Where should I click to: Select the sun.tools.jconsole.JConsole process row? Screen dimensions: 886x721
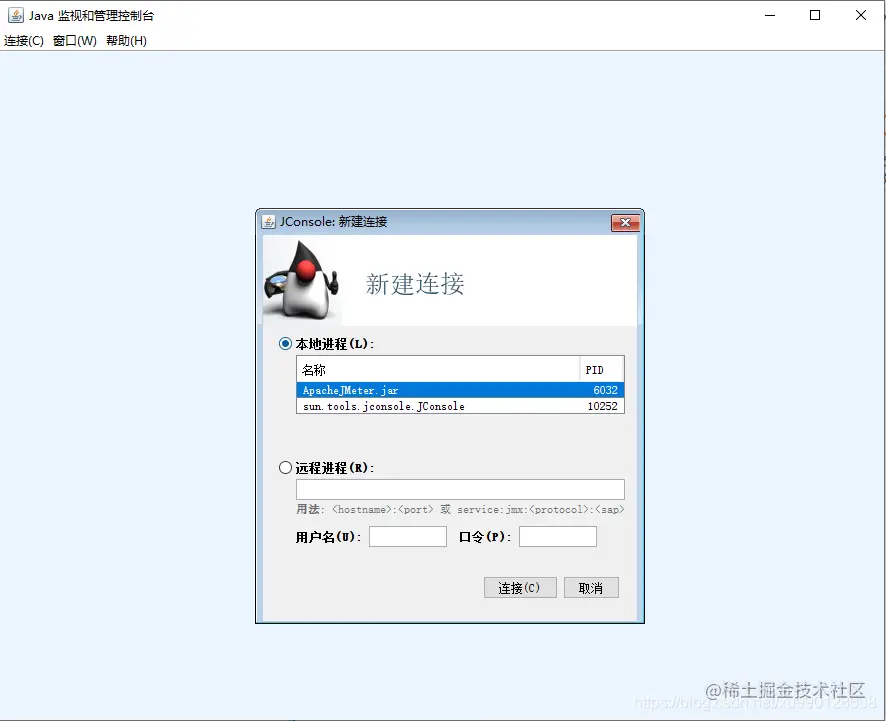pyautogui.click(x=460, y=406)
